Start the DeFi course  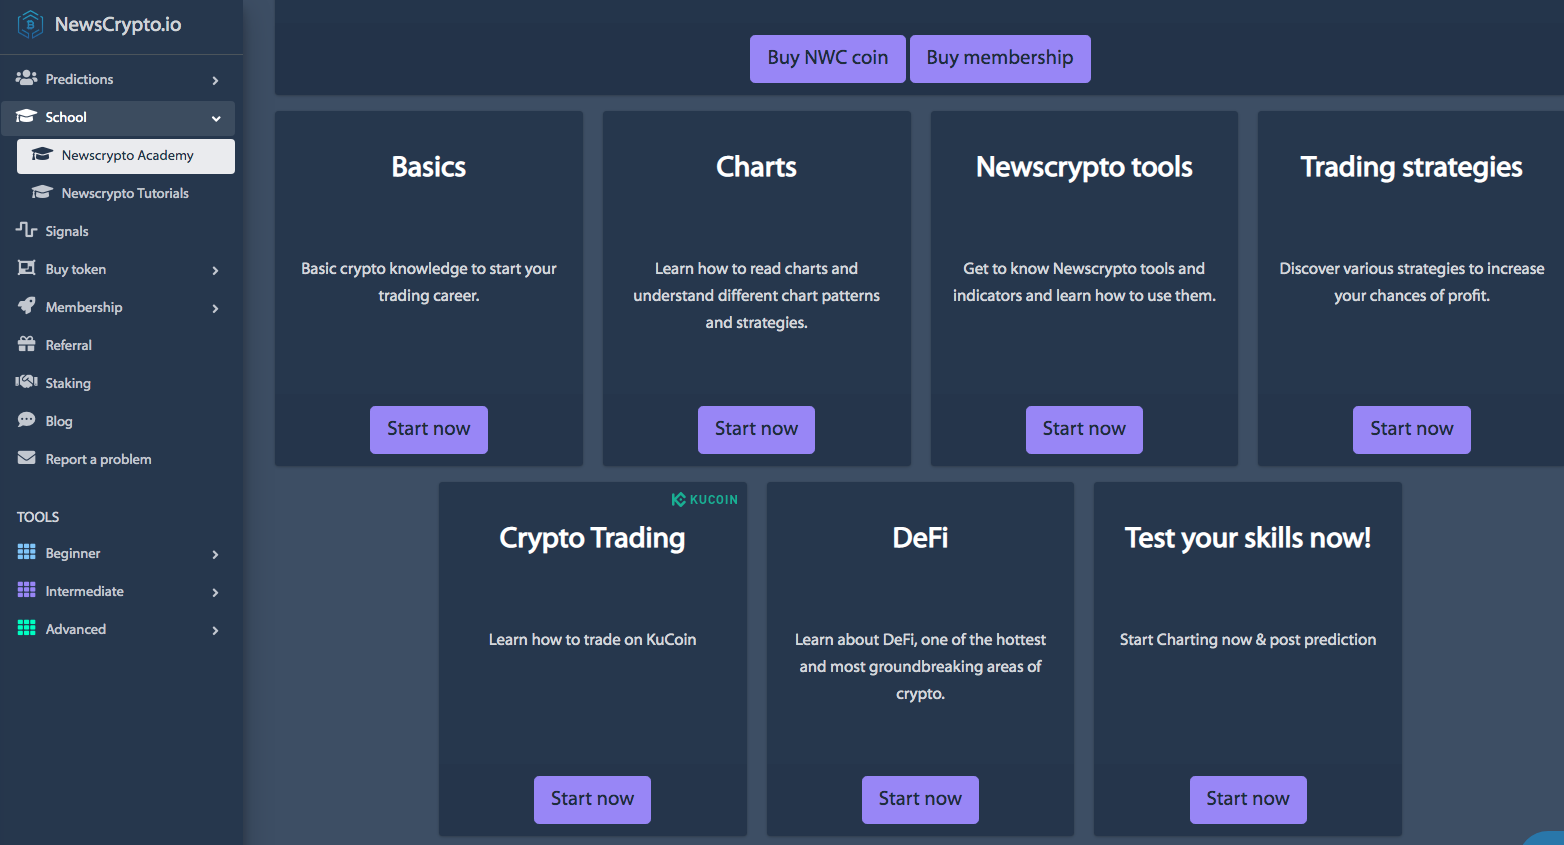tap(920, 799)
